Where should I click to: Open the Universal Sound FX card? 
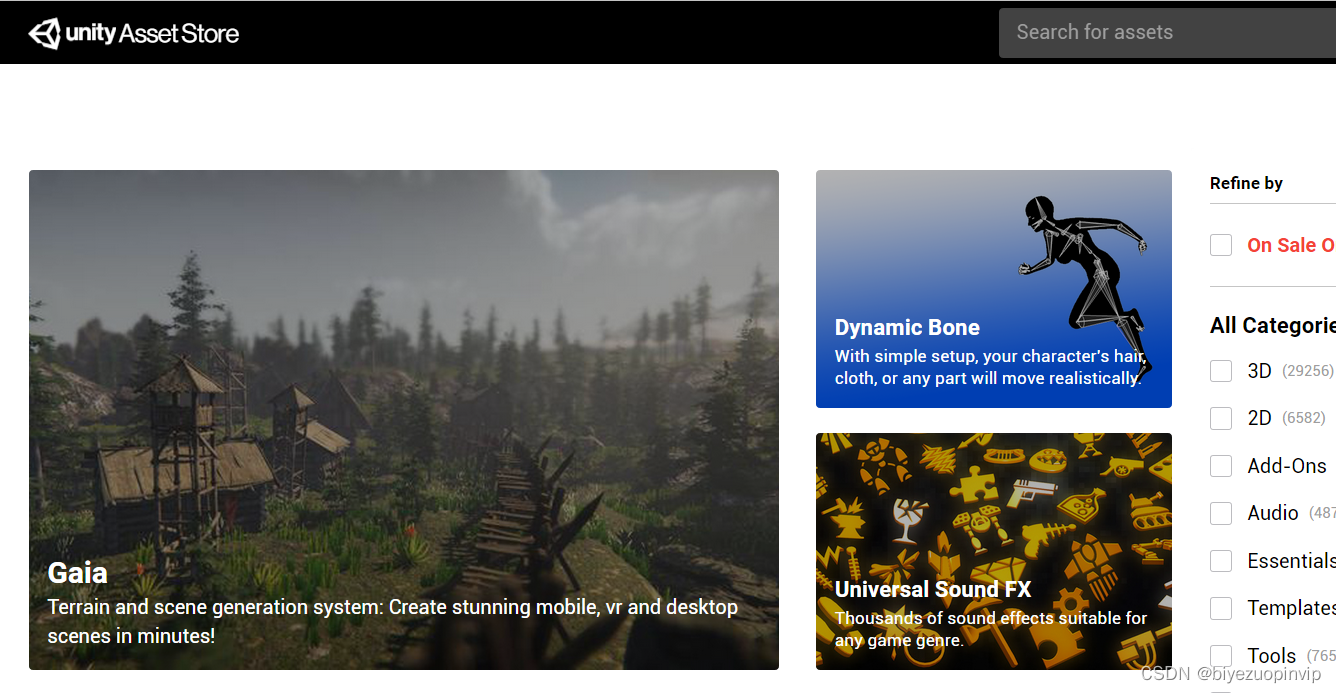[994, 551]
